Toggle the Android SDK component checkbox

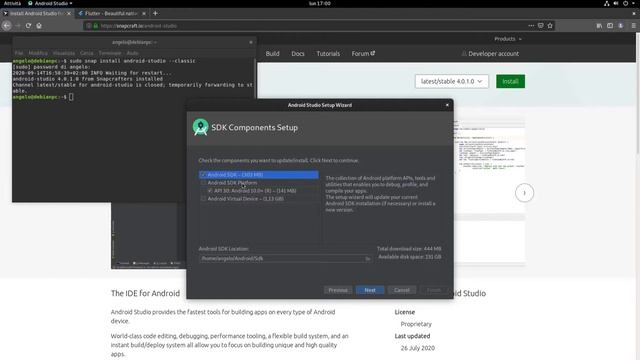pos(203,175)
